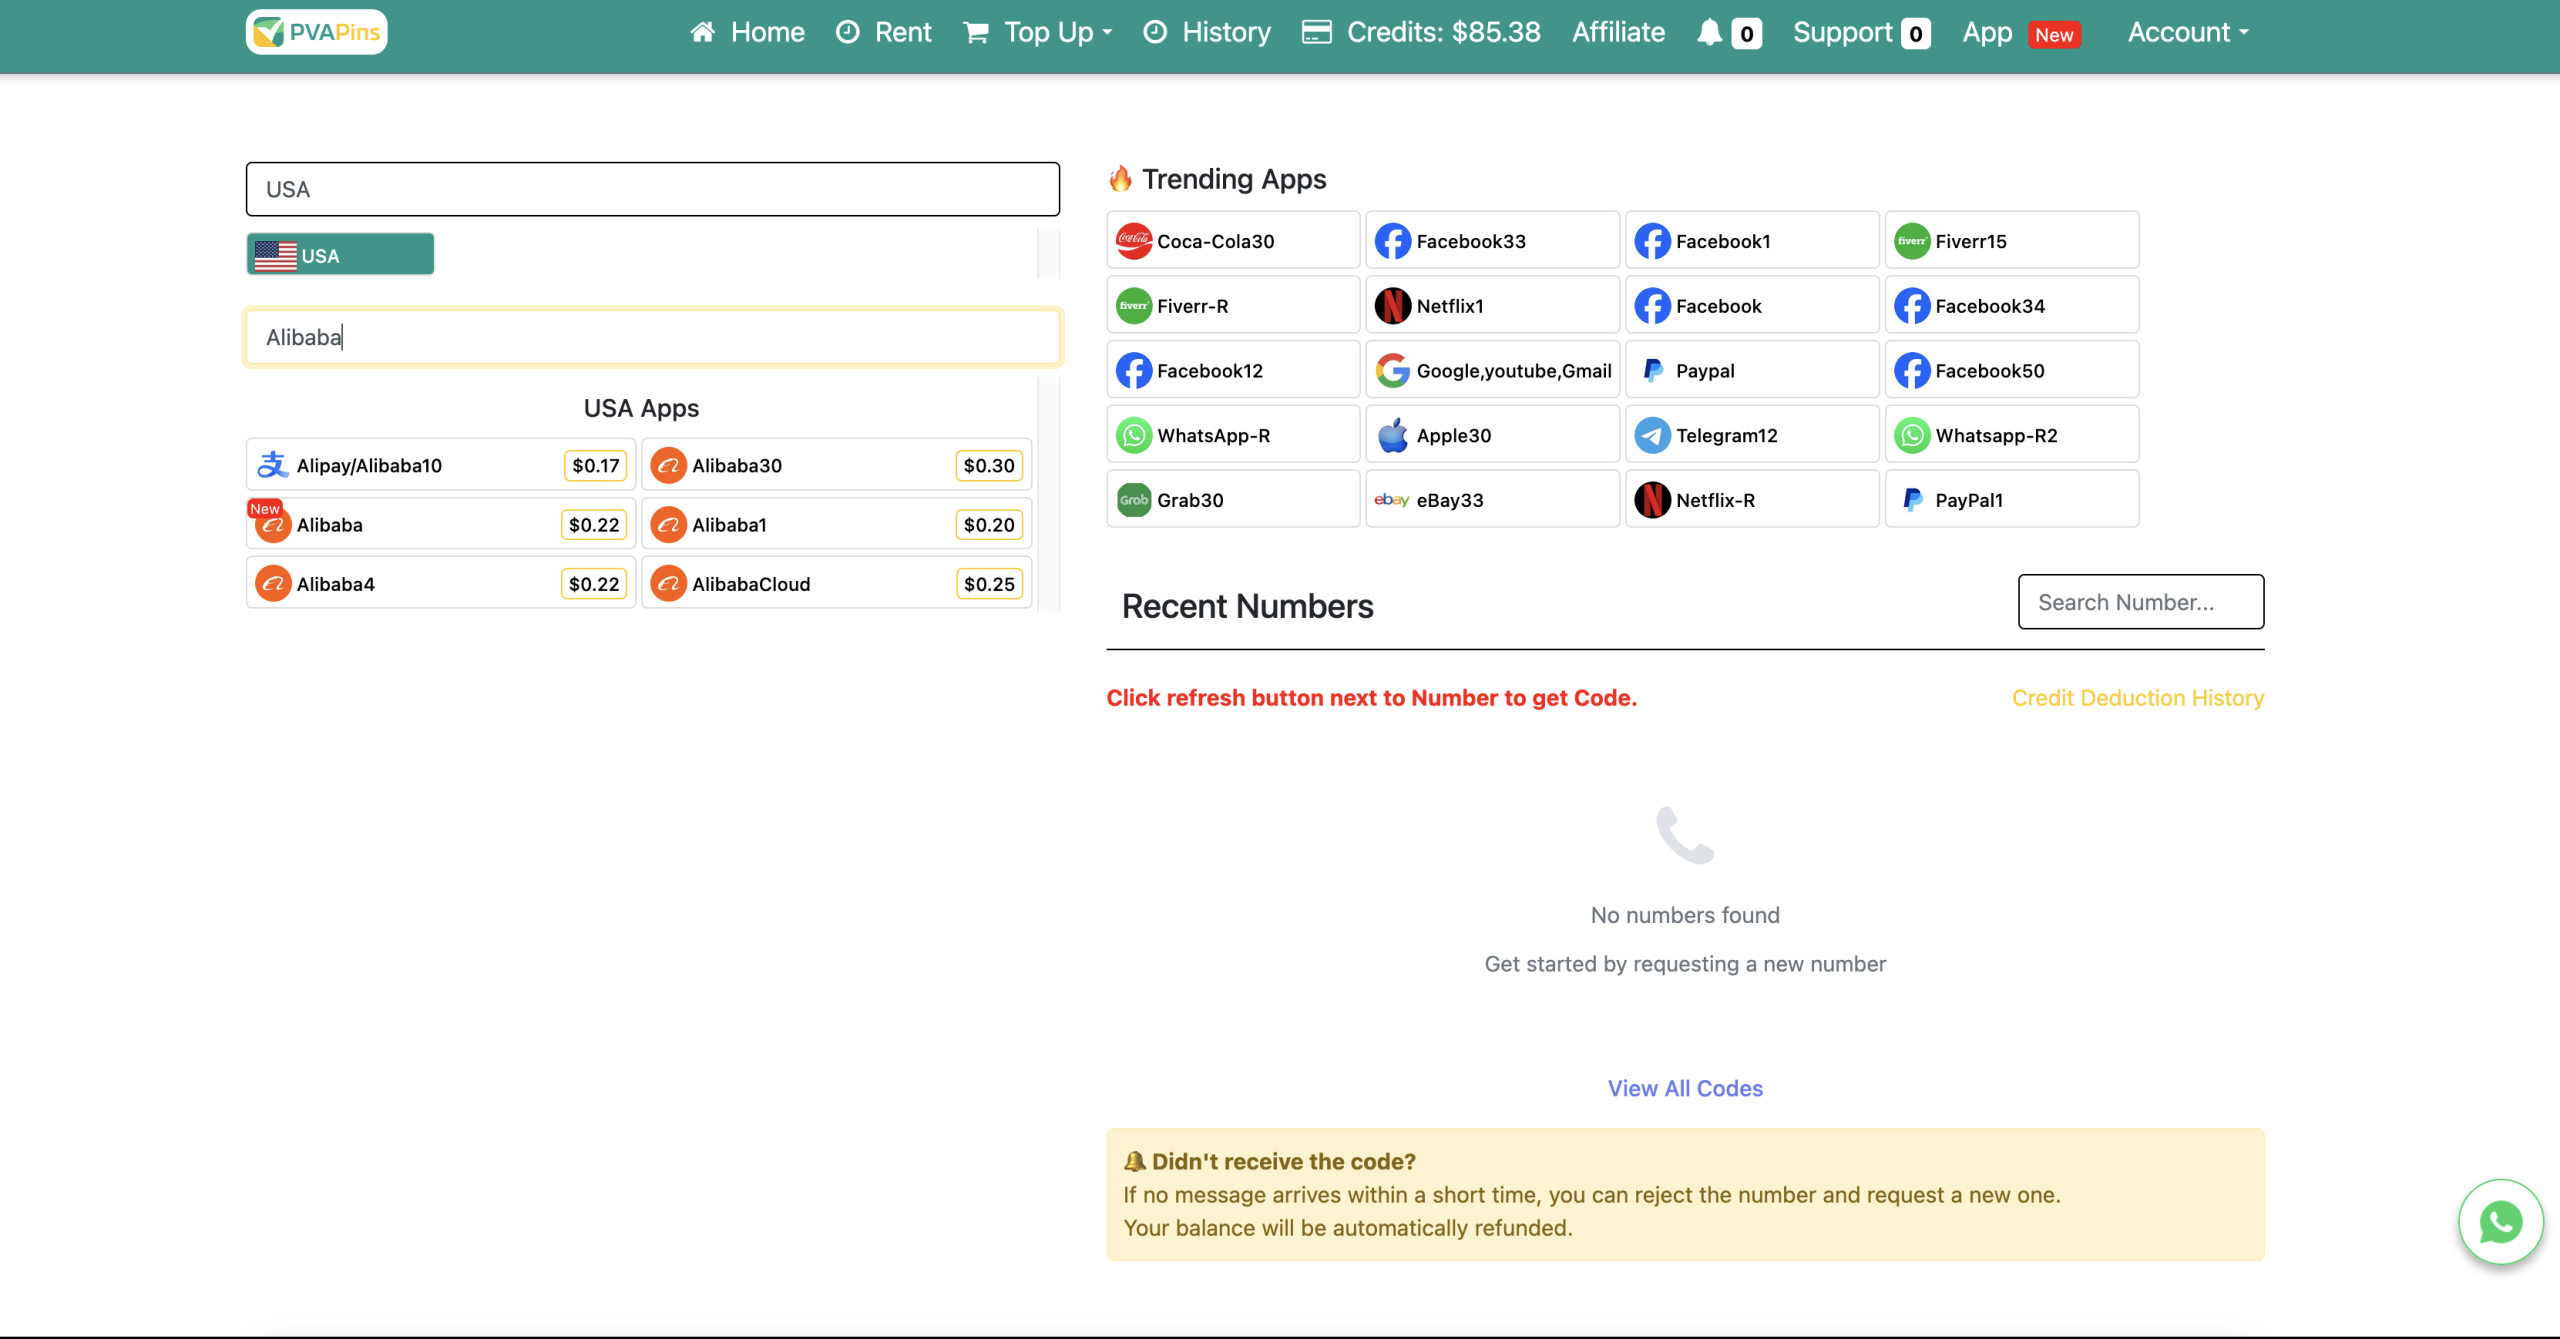Image resolution: width=2560 pixels, height=1339 pixels.
Task: Select Grab30 trending app
Action: 1233,499
